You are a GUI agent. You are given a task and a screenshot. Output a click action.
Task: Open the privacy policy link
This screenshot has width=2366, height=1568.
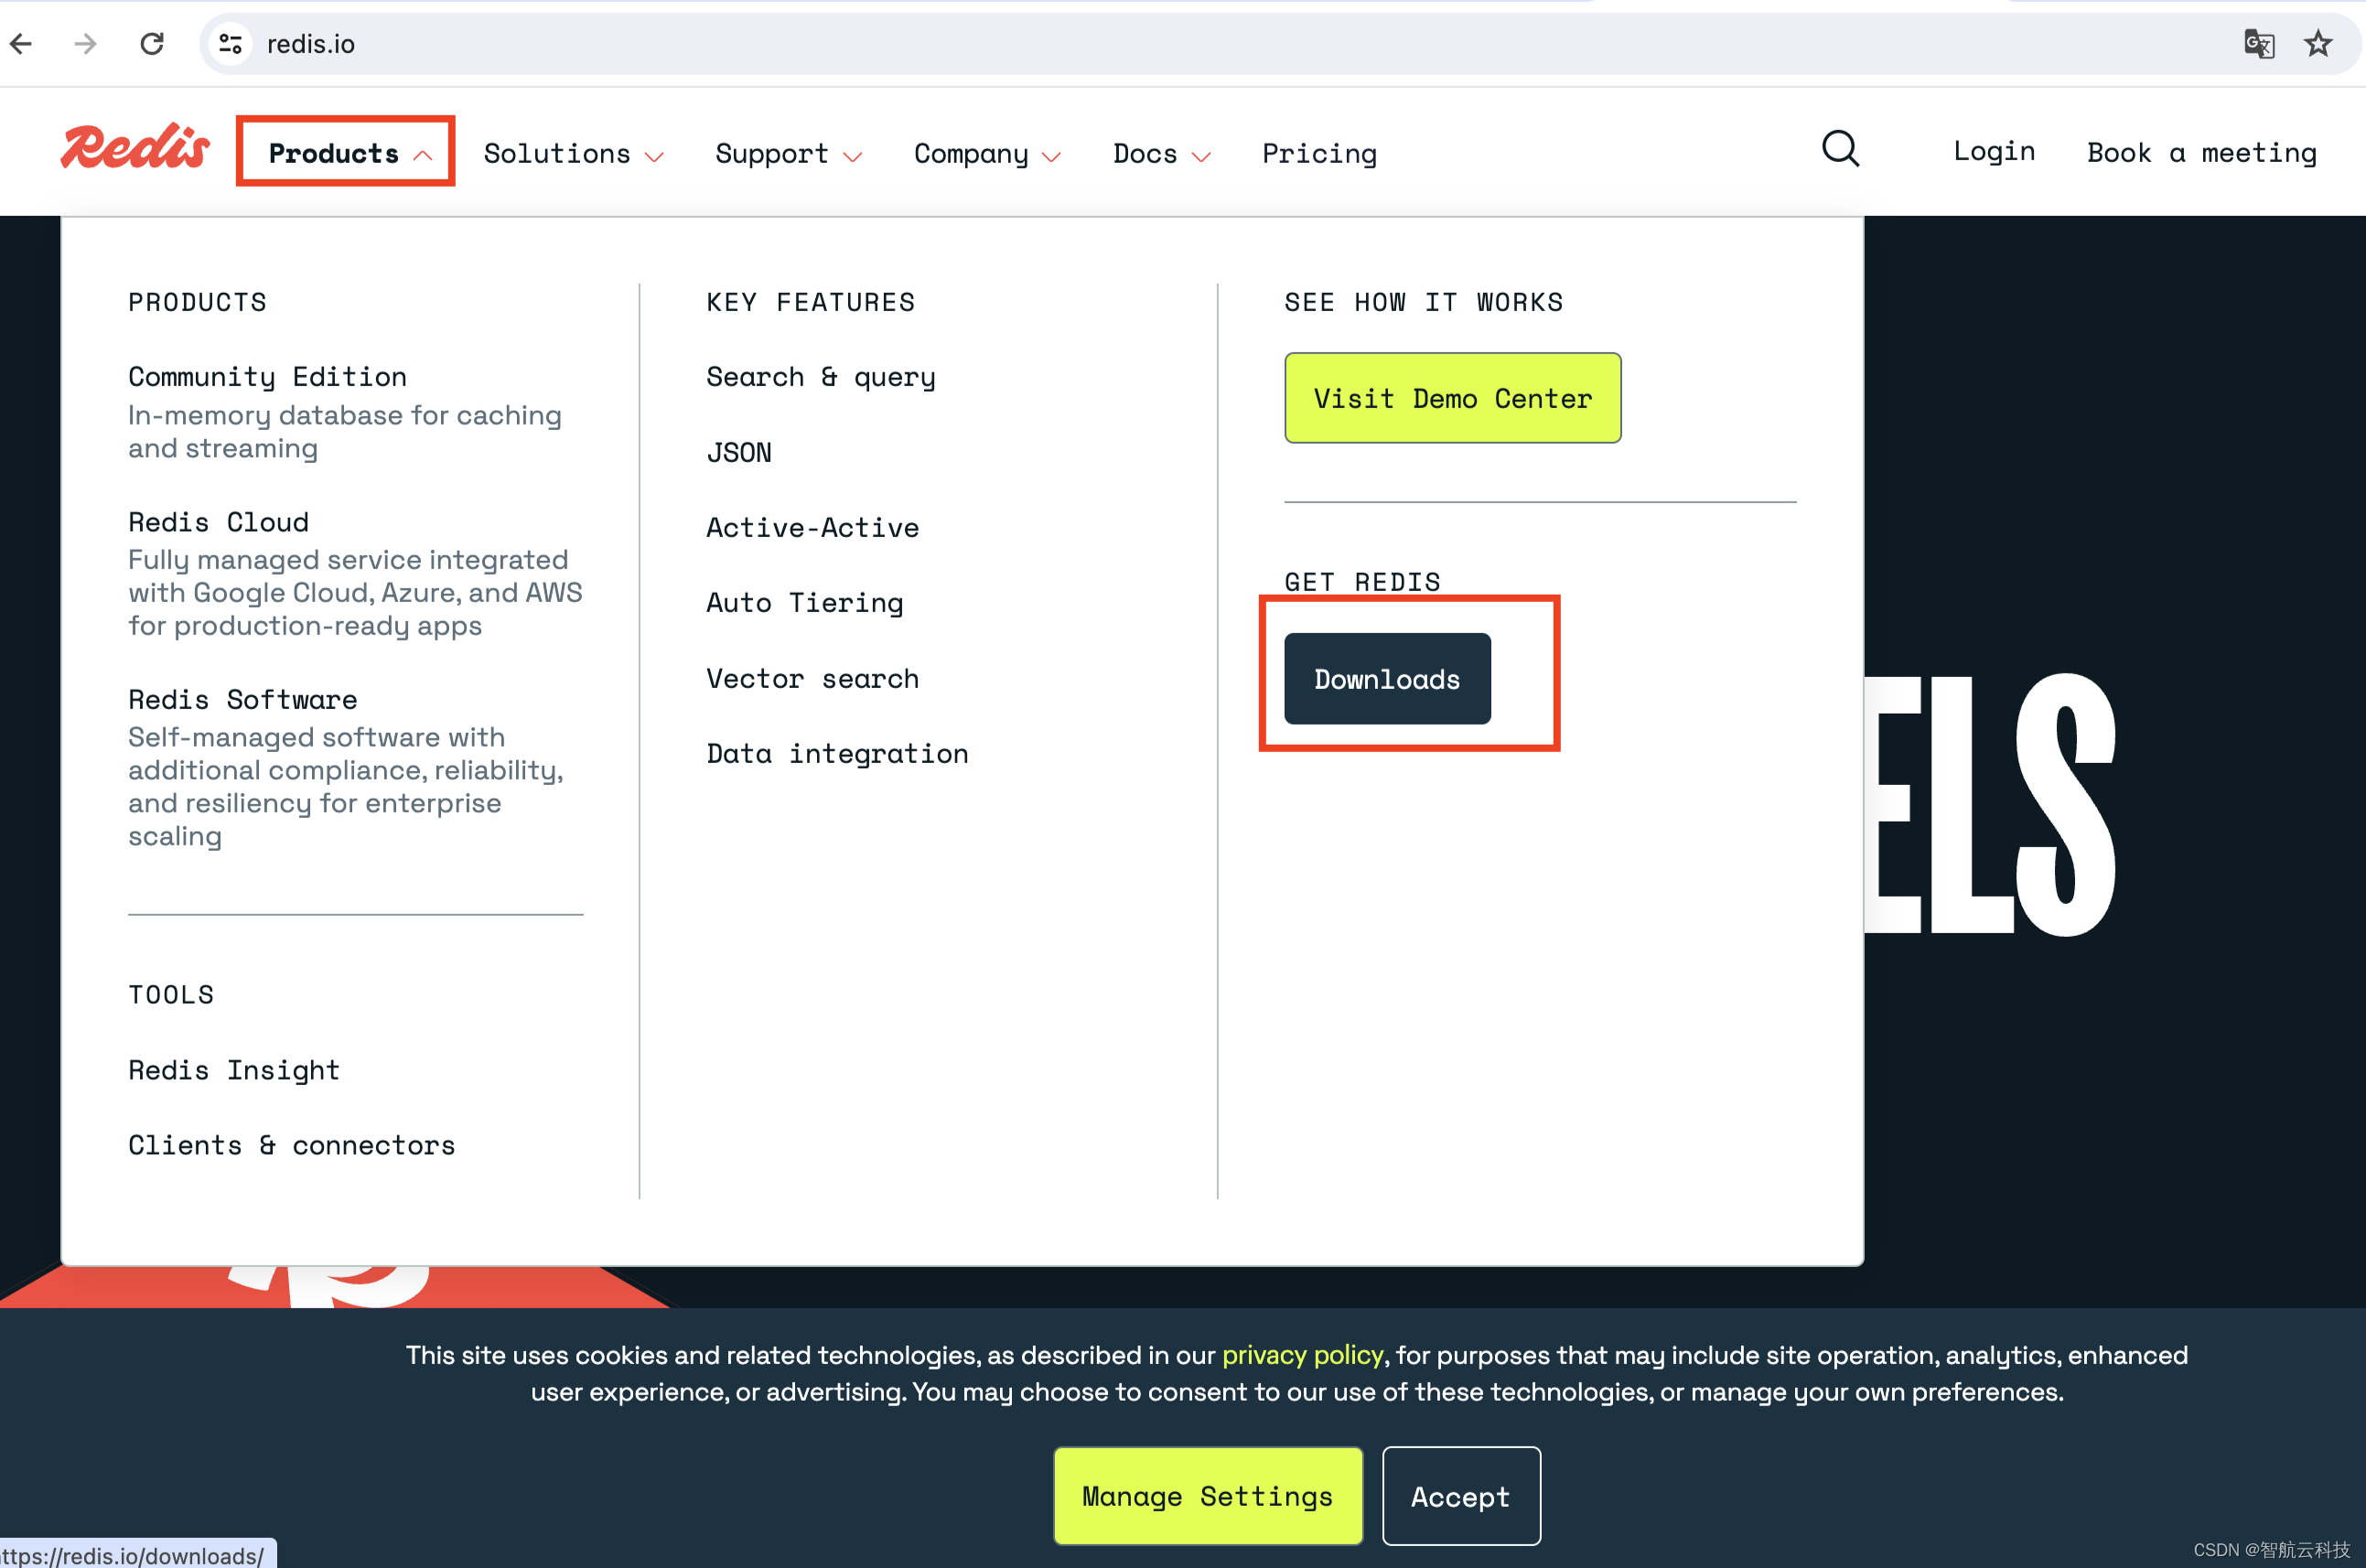[1302, 1355]
